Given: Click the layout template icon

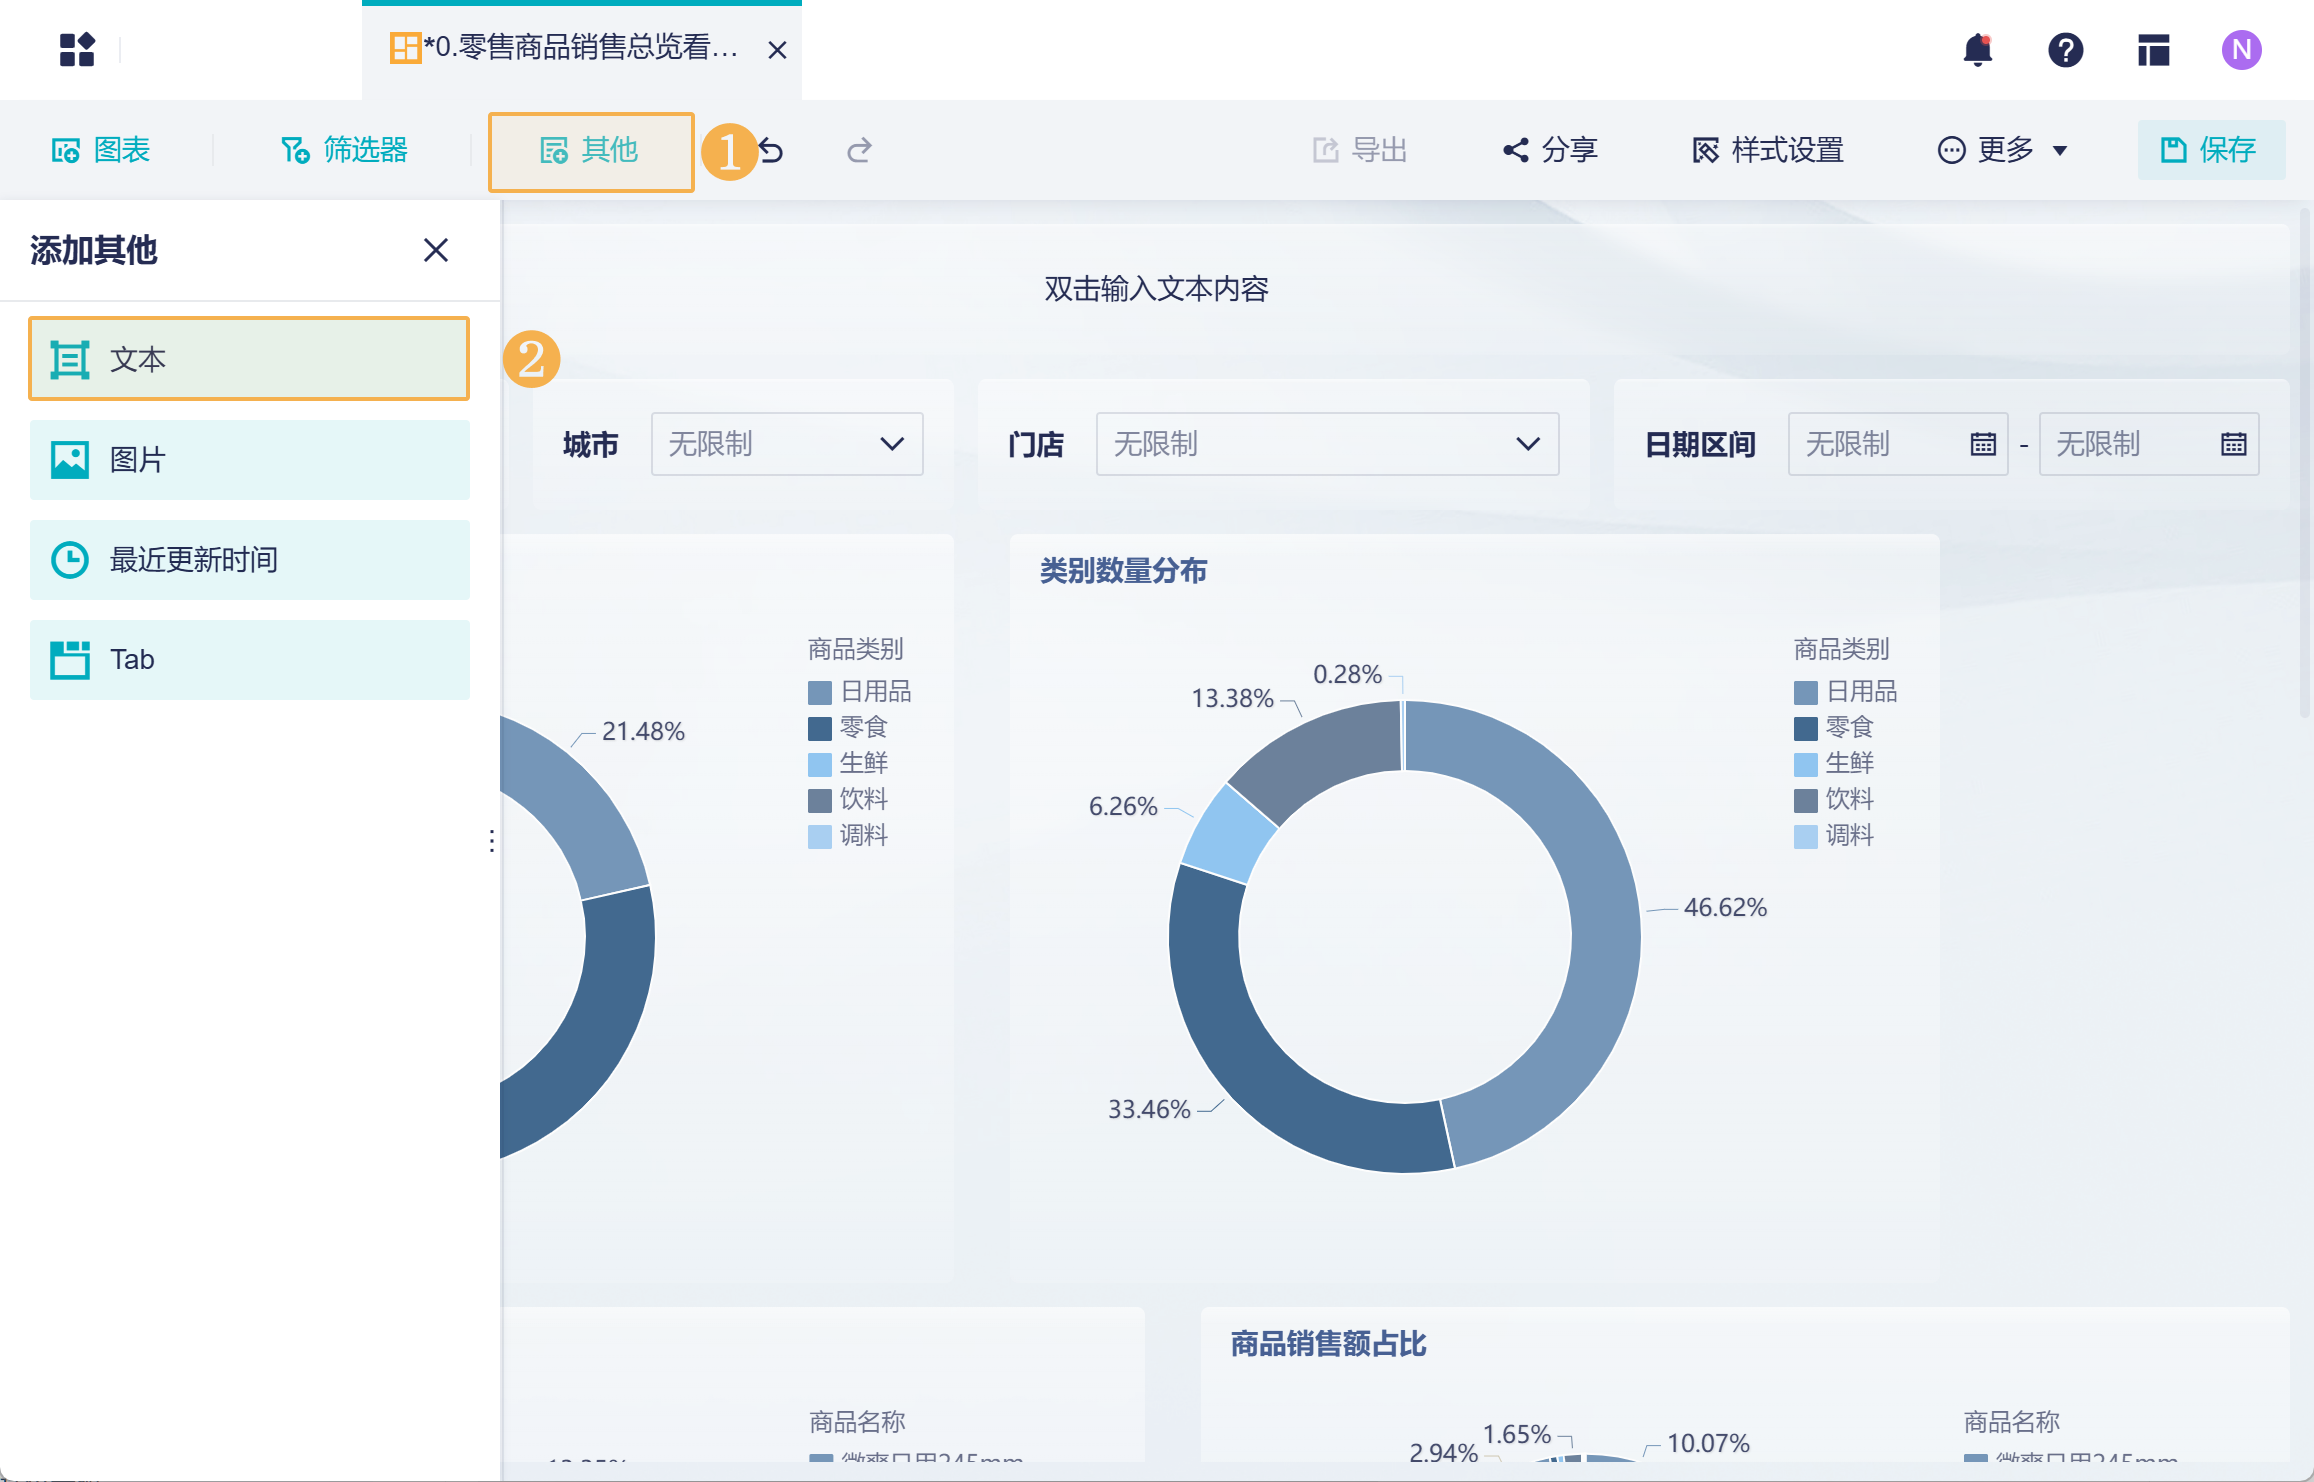Looking at the screenshot, I should click(2153, 49).
